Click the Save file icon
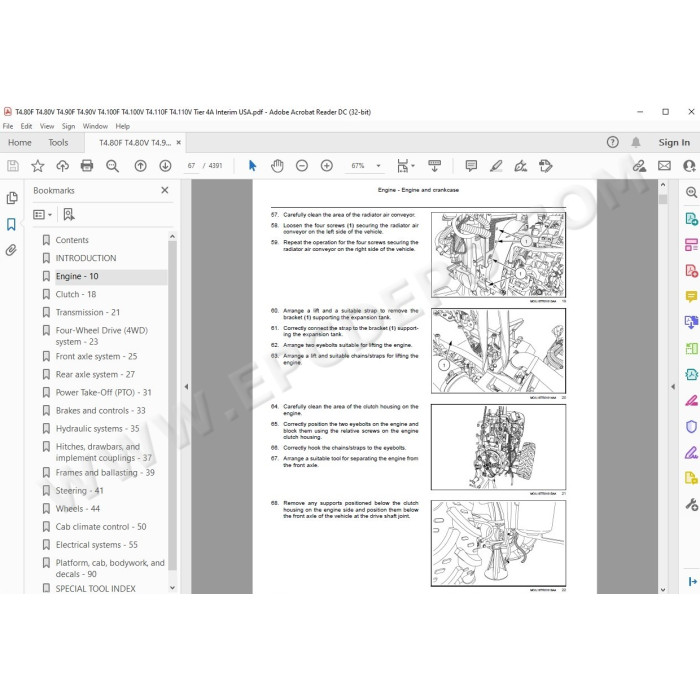The height and width of the screenshot is (700, 700). (13, 166)
